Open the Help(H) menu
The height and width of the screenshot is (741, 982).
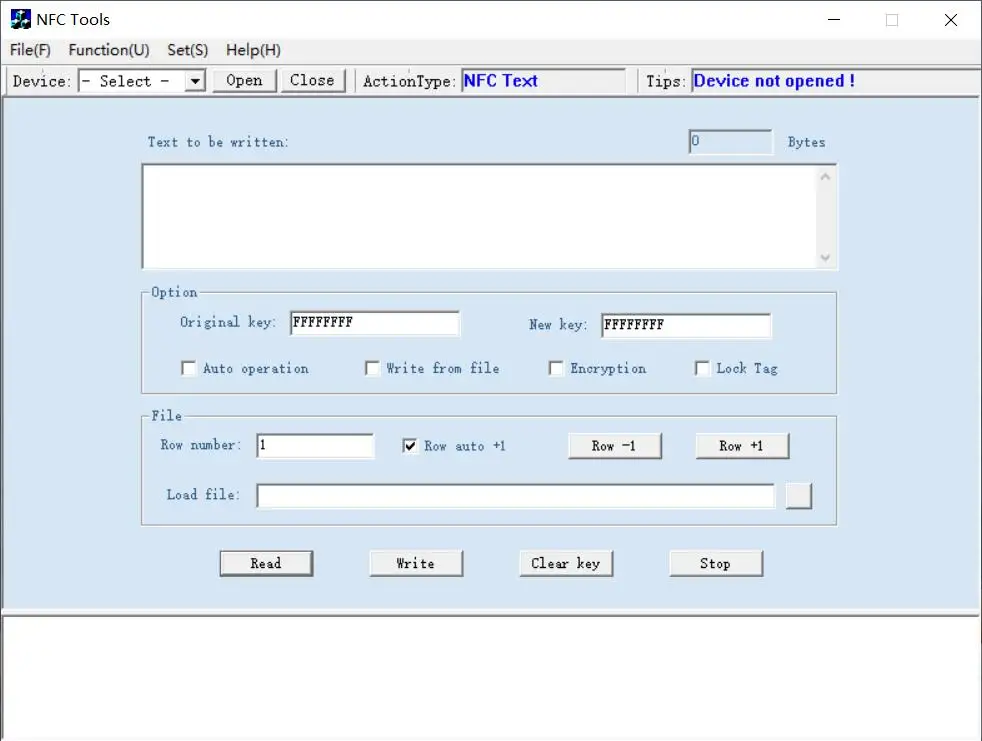point(253,50)
